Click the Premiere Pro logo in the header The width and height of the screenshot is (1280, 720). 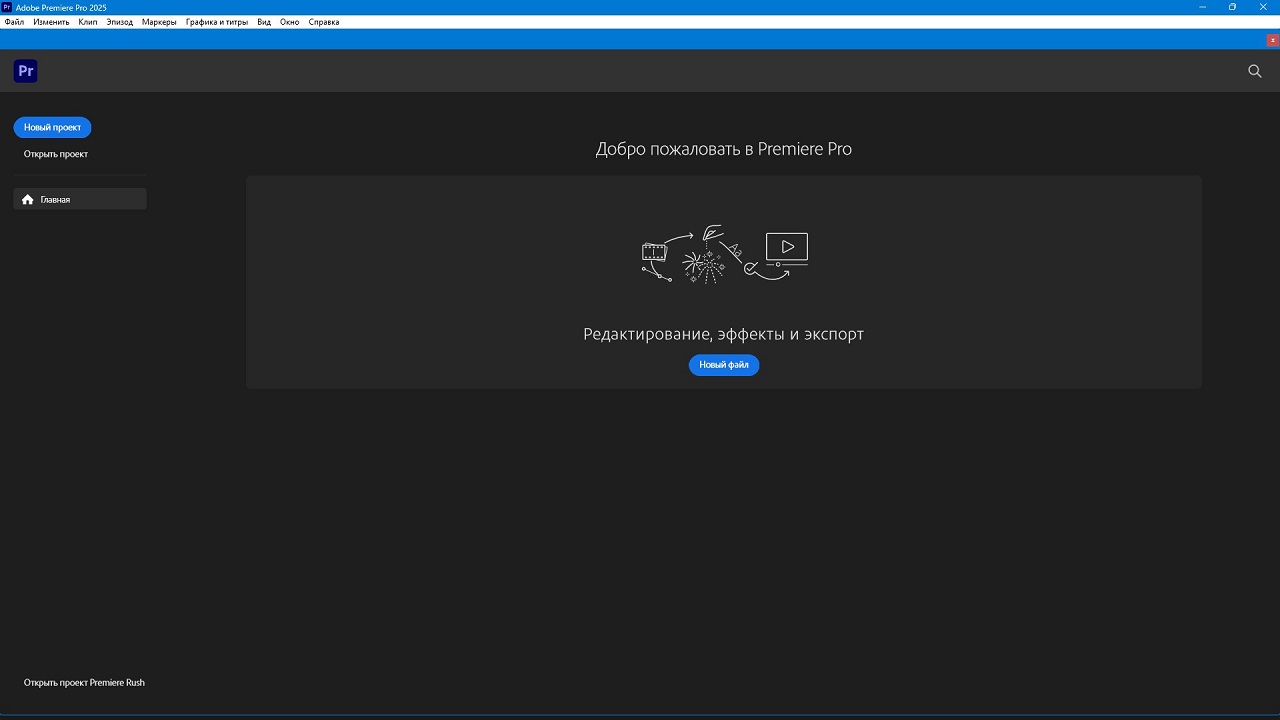[26, 71]
